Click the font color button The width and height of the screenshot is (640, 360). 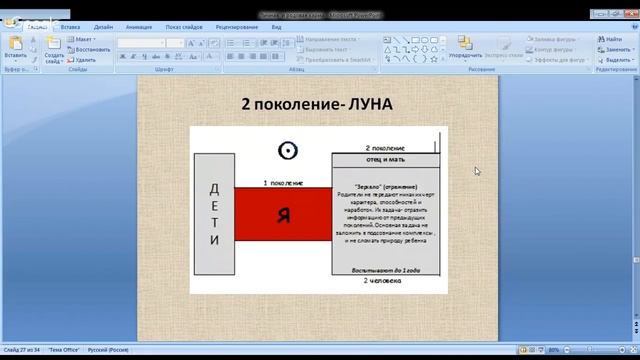[x=210, y=57]
